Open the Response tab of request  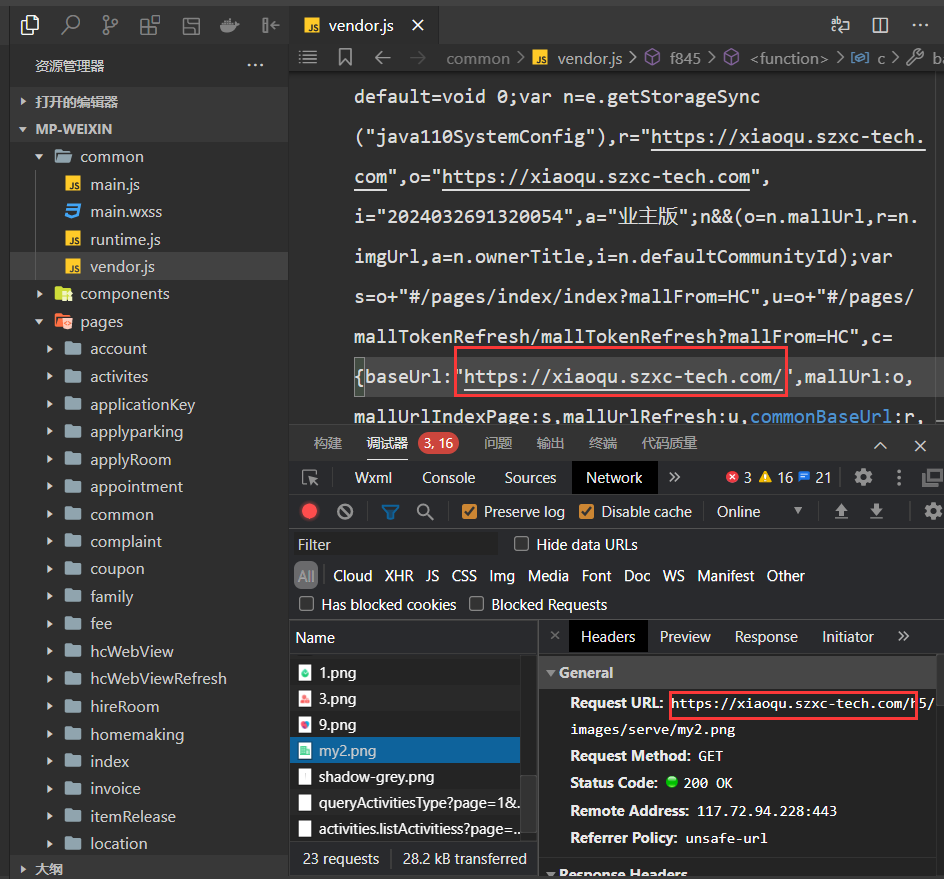pyautogui.click(x=766, y=637)
